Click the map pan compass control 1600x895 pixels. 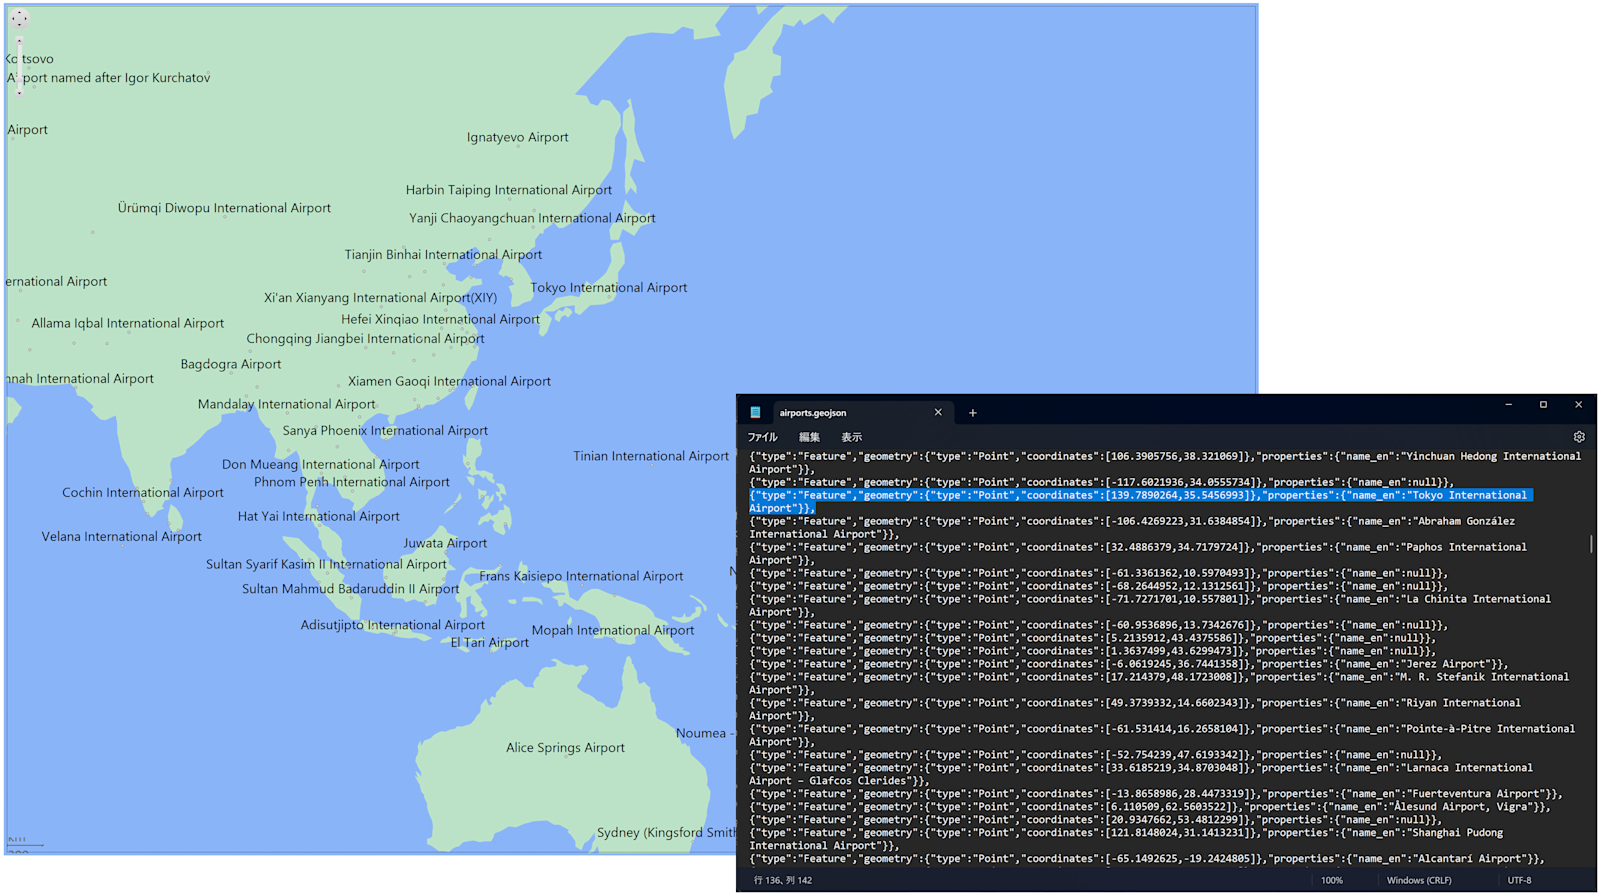point(20,18)
